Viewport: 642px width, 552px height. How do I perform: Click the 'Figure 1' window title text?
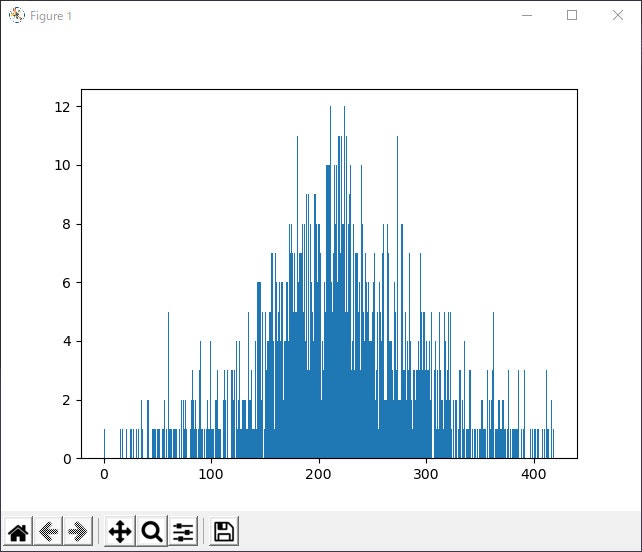coord(51,16)
